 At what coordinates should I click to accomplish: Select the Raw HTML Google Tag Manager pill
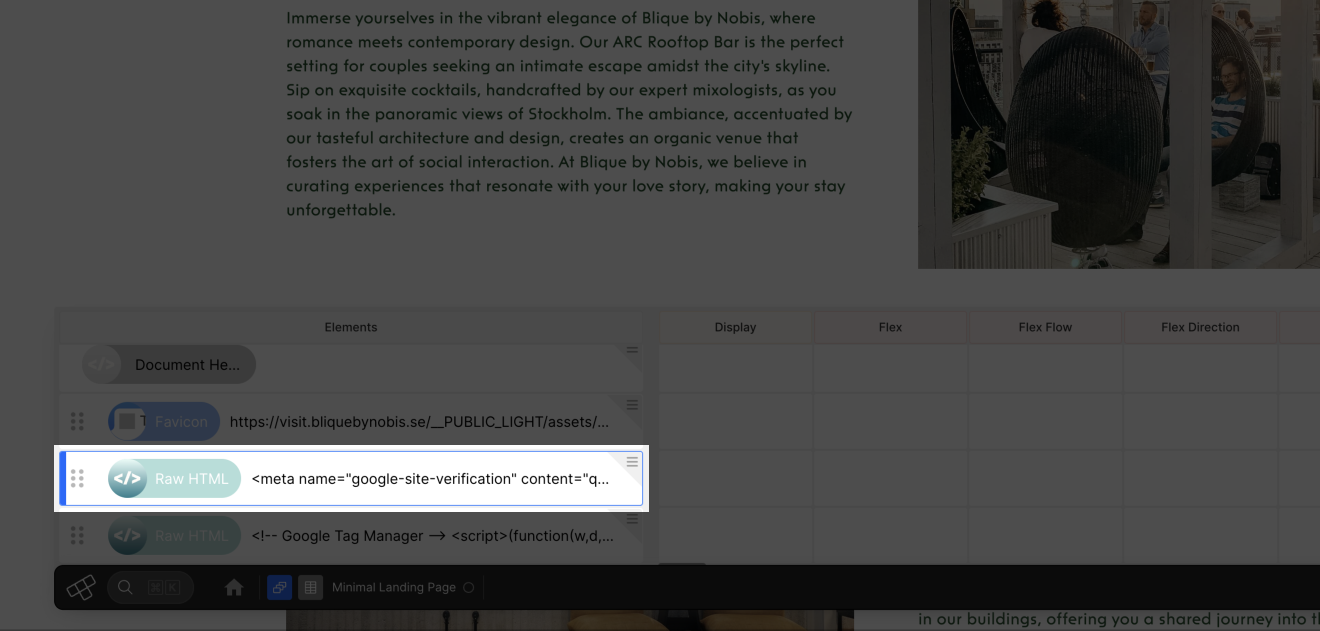[174, 536]
